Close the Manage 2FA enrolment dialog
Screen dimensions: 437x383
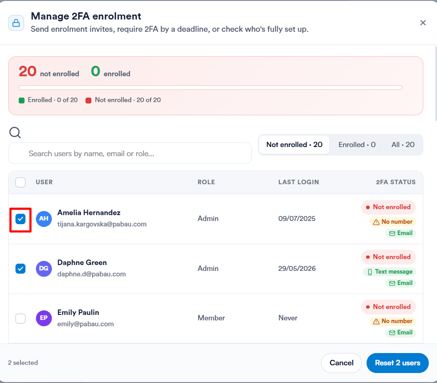(x=423, y=23)
